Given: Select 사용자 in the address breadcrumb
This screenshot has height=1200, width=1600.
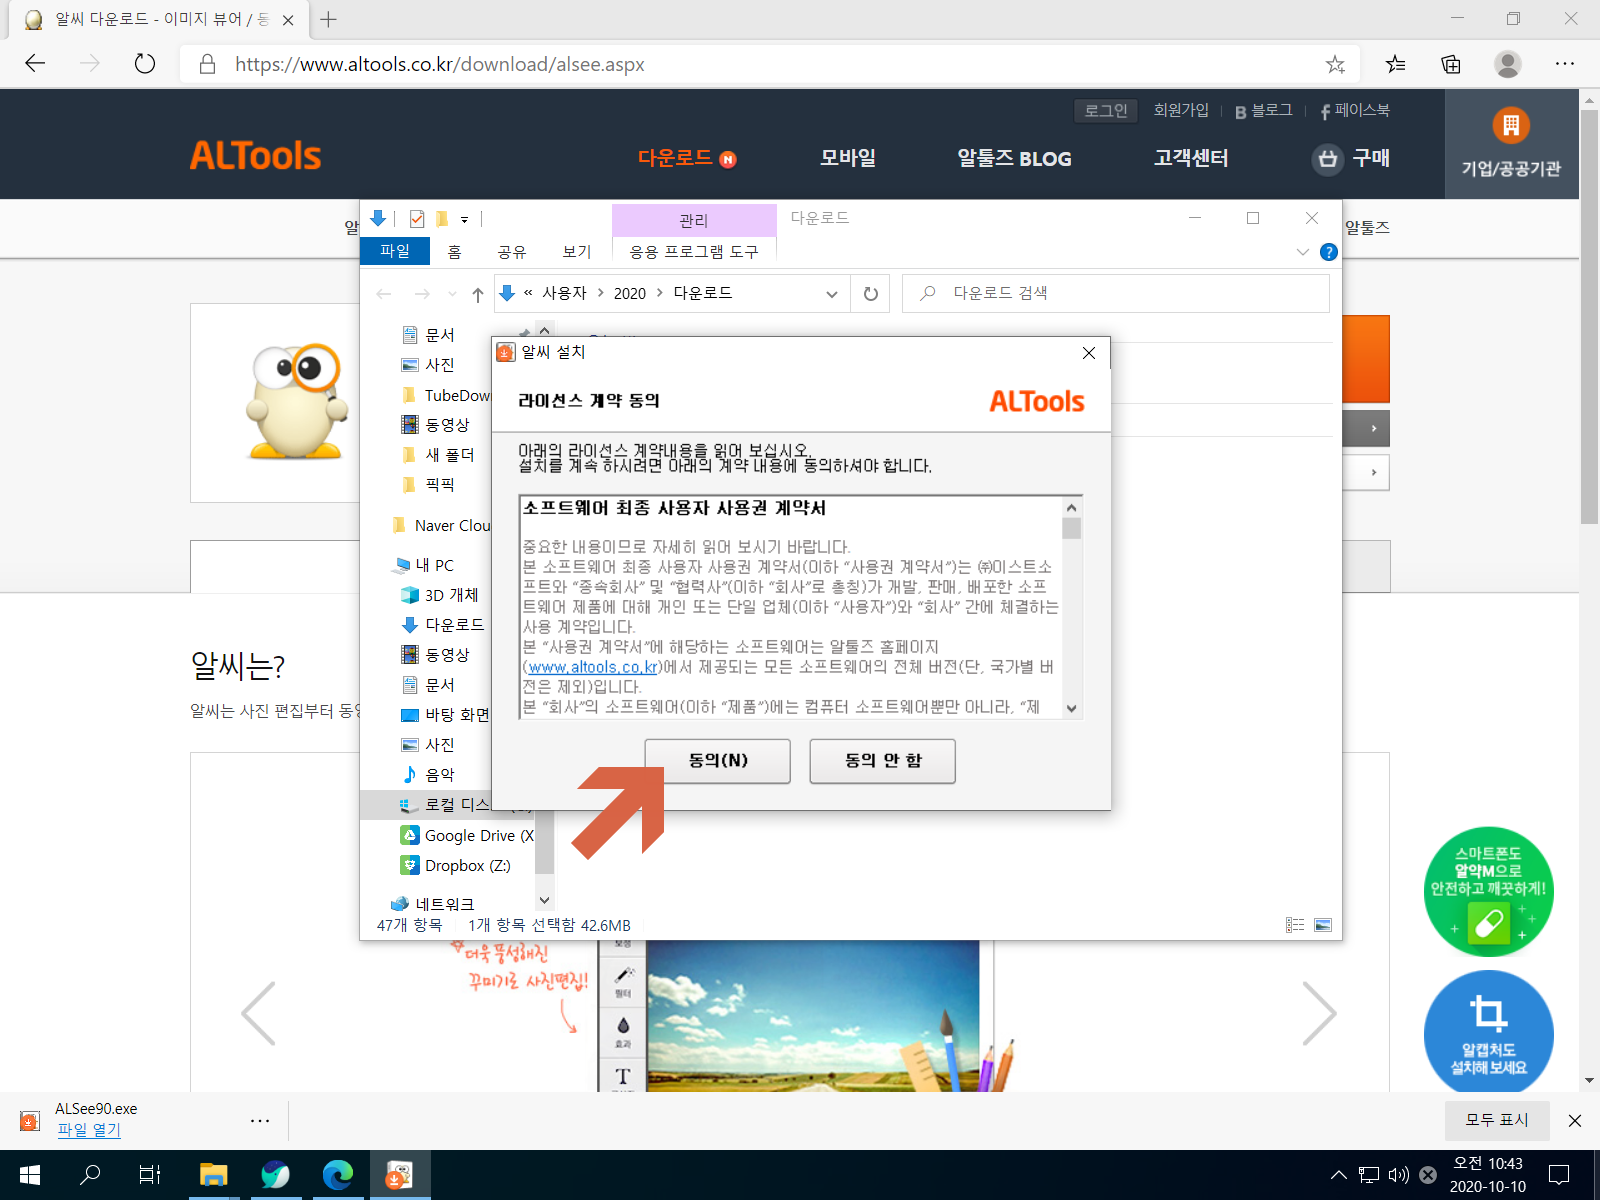Looking at the screenshot, I should pyautogui.click(x=565, y=293).
